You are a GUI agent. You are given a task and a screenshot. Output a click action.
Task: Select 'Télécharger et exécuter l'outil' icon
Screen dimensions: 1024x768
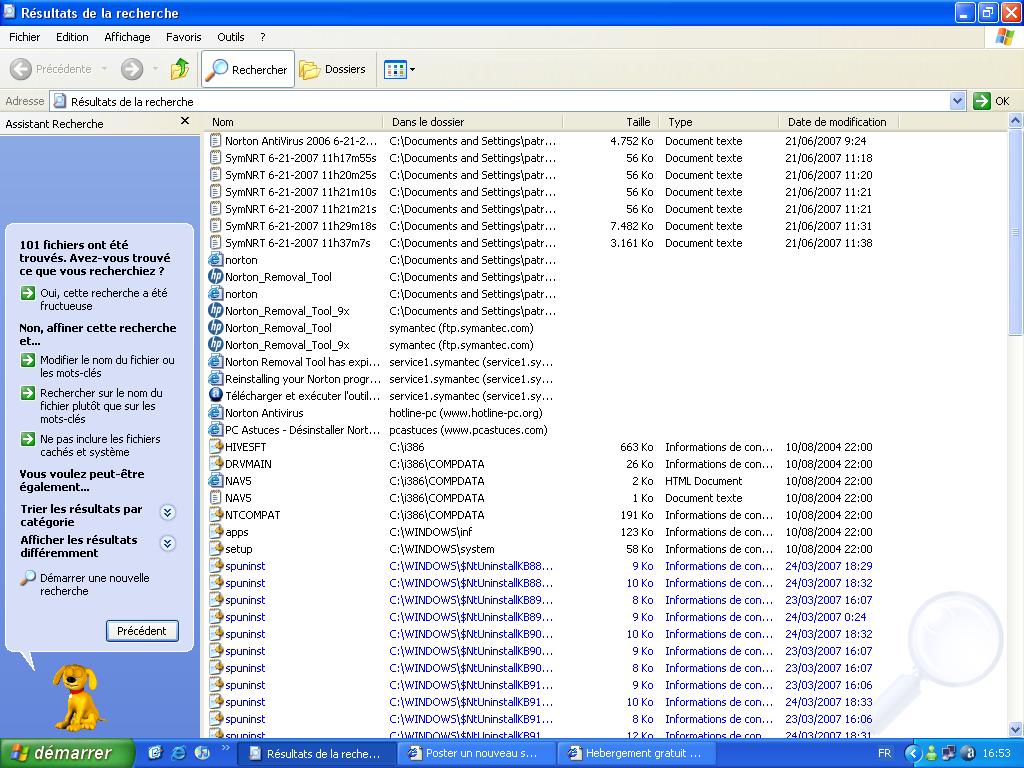tap(216, 396)
